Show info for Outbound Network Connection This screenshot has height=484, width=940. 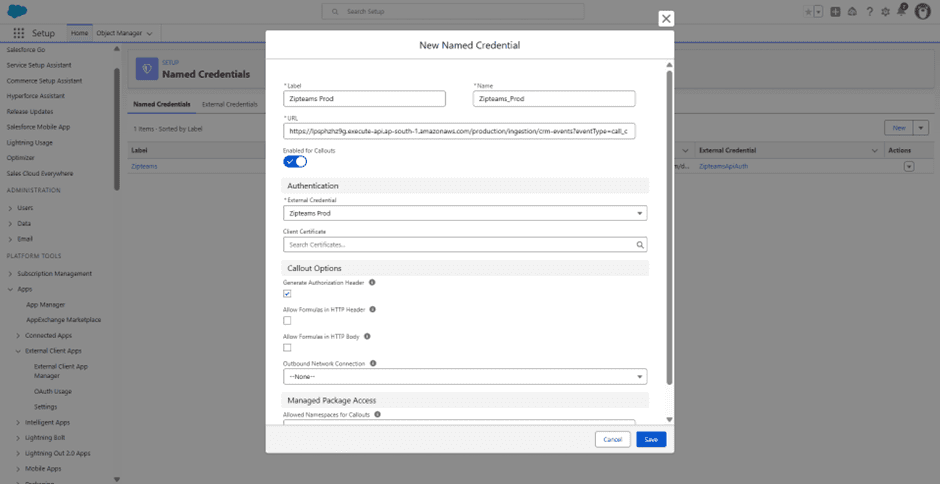tap(373, 363)
